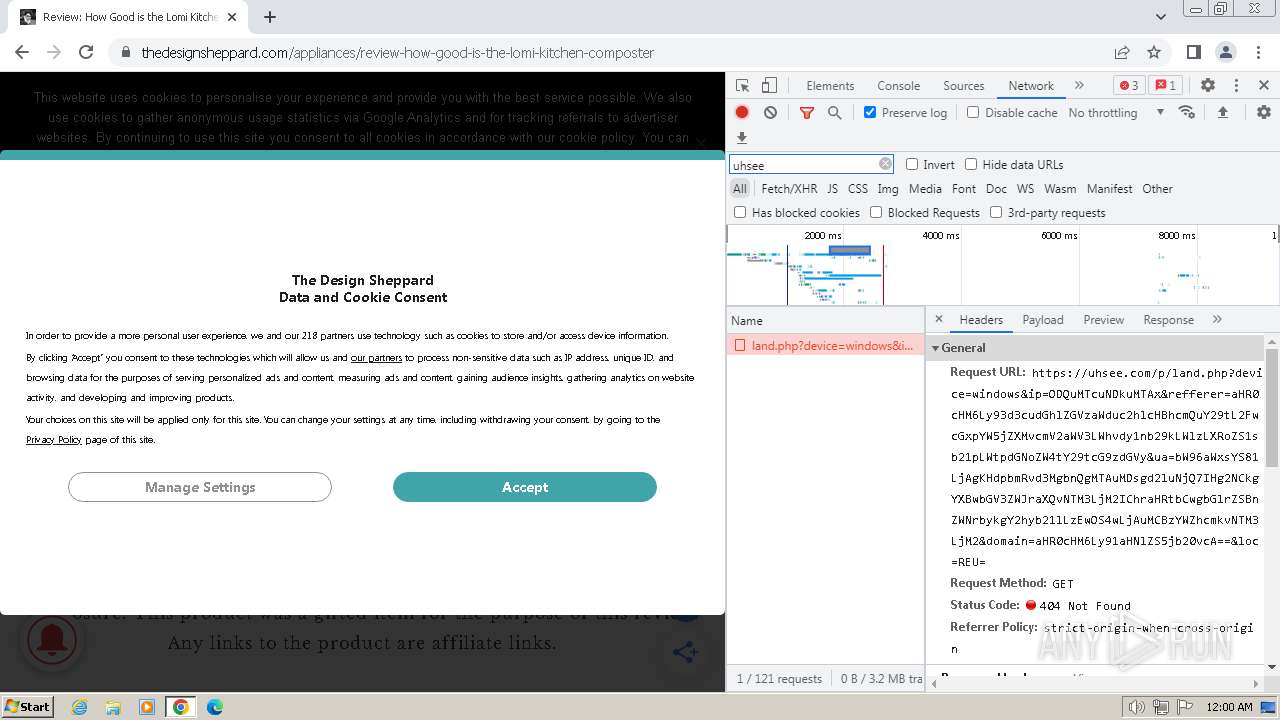
Task: Click the Name column header
Action: (825, 320)
